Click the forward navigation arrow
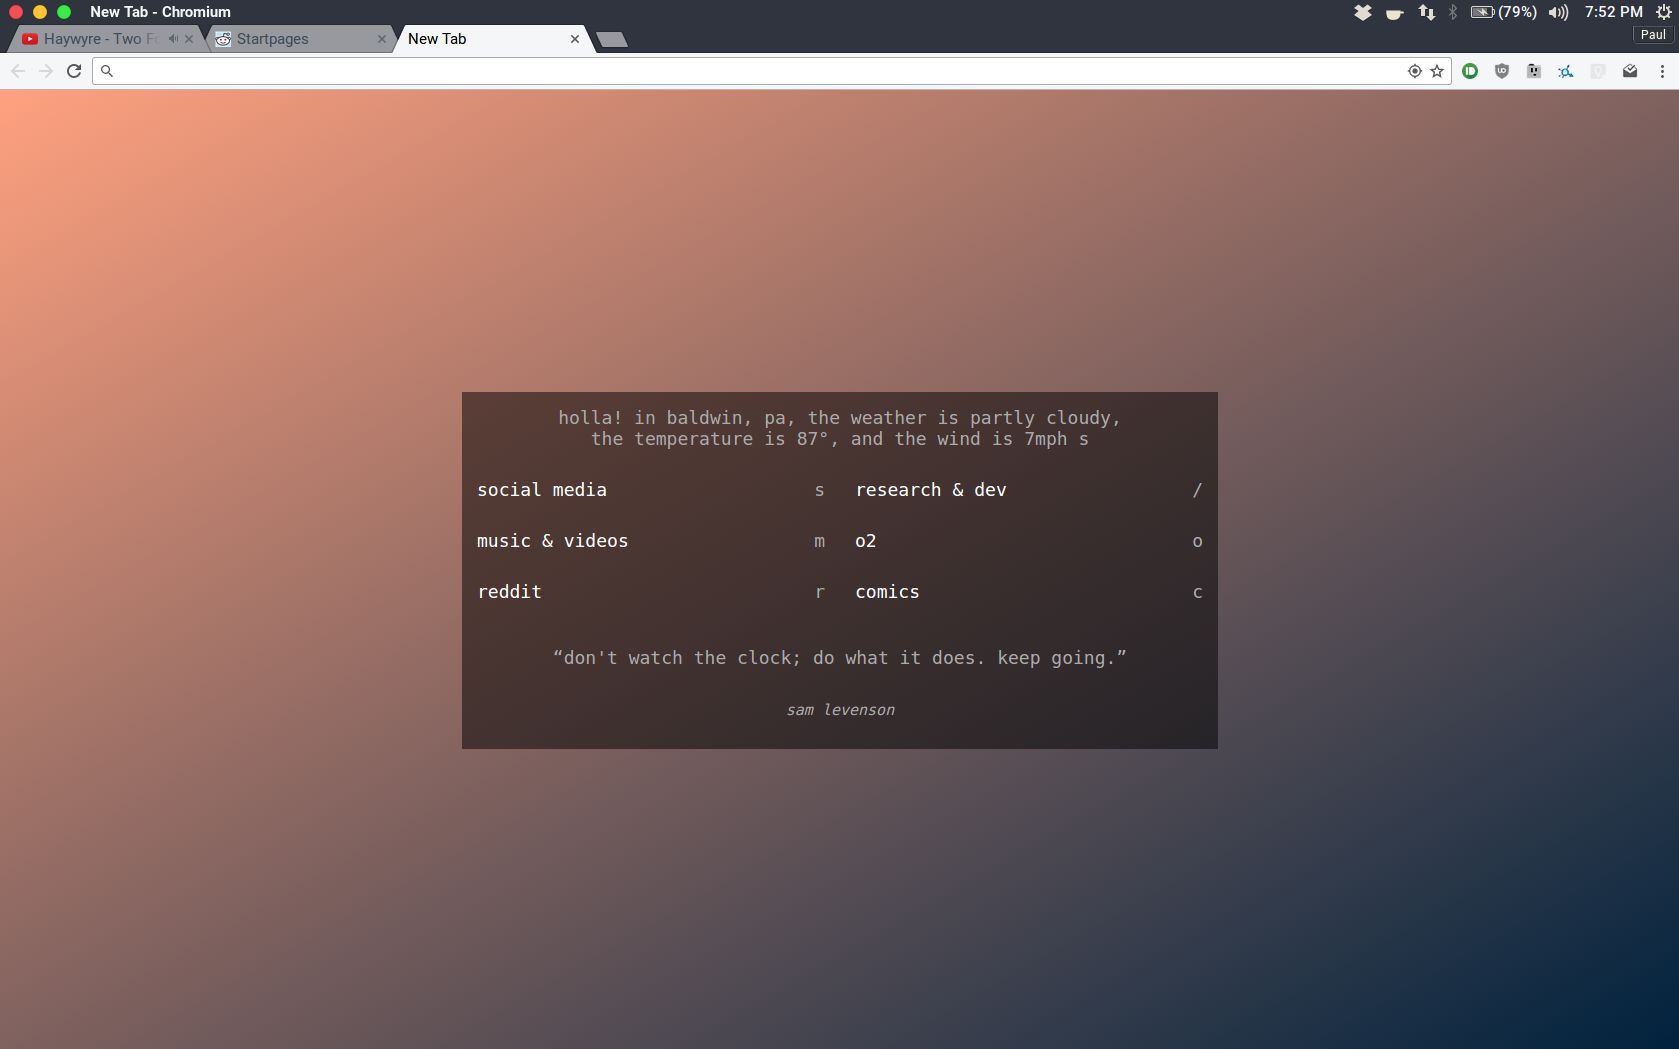Viewport: 1679px width, 1049px height. point(46,71)
